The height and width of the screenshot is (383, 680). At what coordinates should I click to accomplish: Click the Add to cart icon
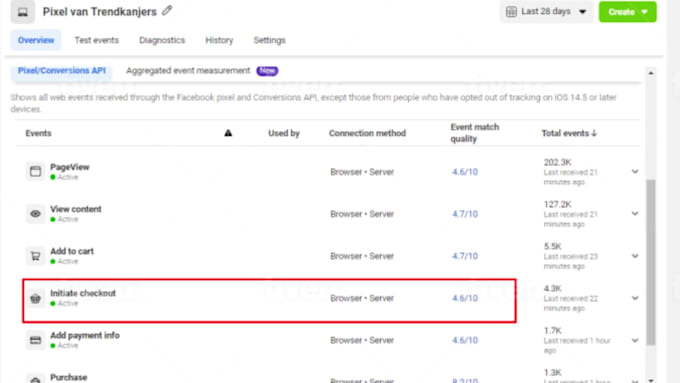(36, 256)
